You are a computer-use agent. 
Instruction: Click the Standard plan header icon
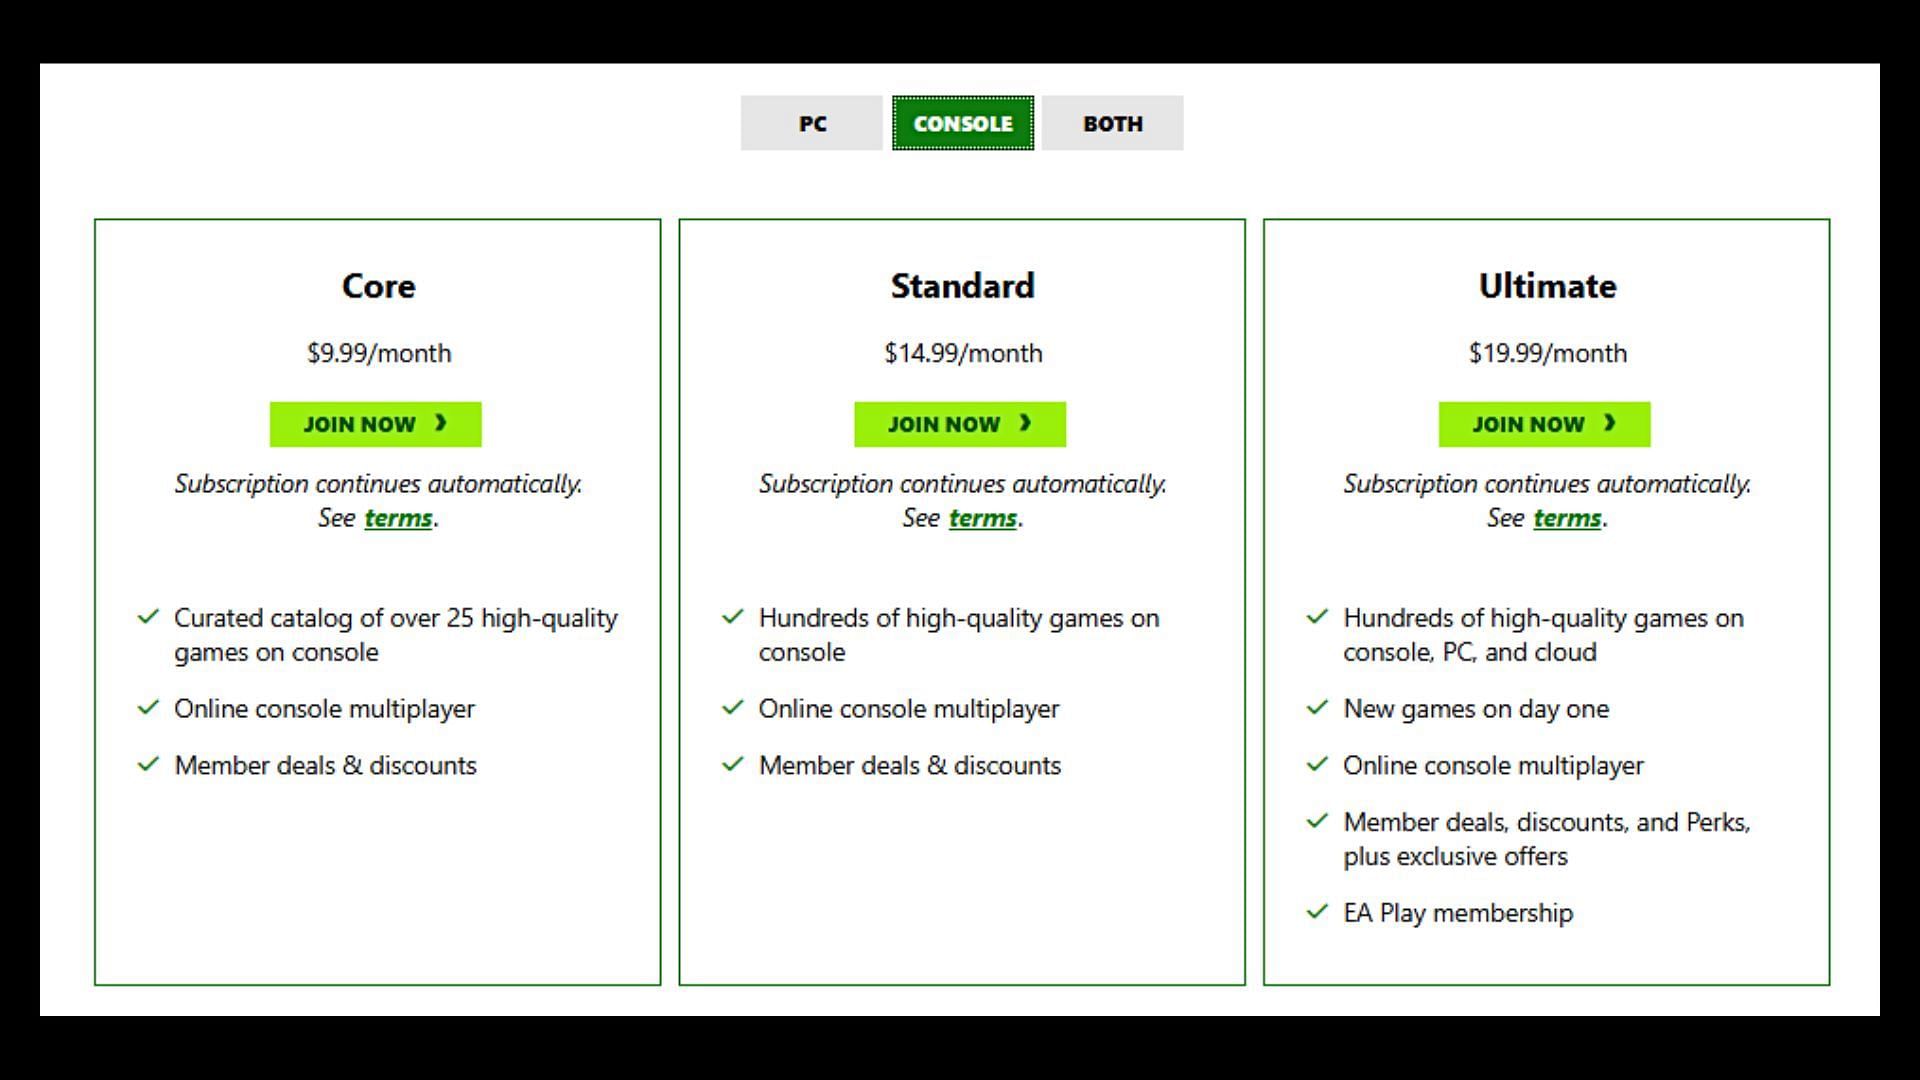pyautogui.click(x=960, y=286)
